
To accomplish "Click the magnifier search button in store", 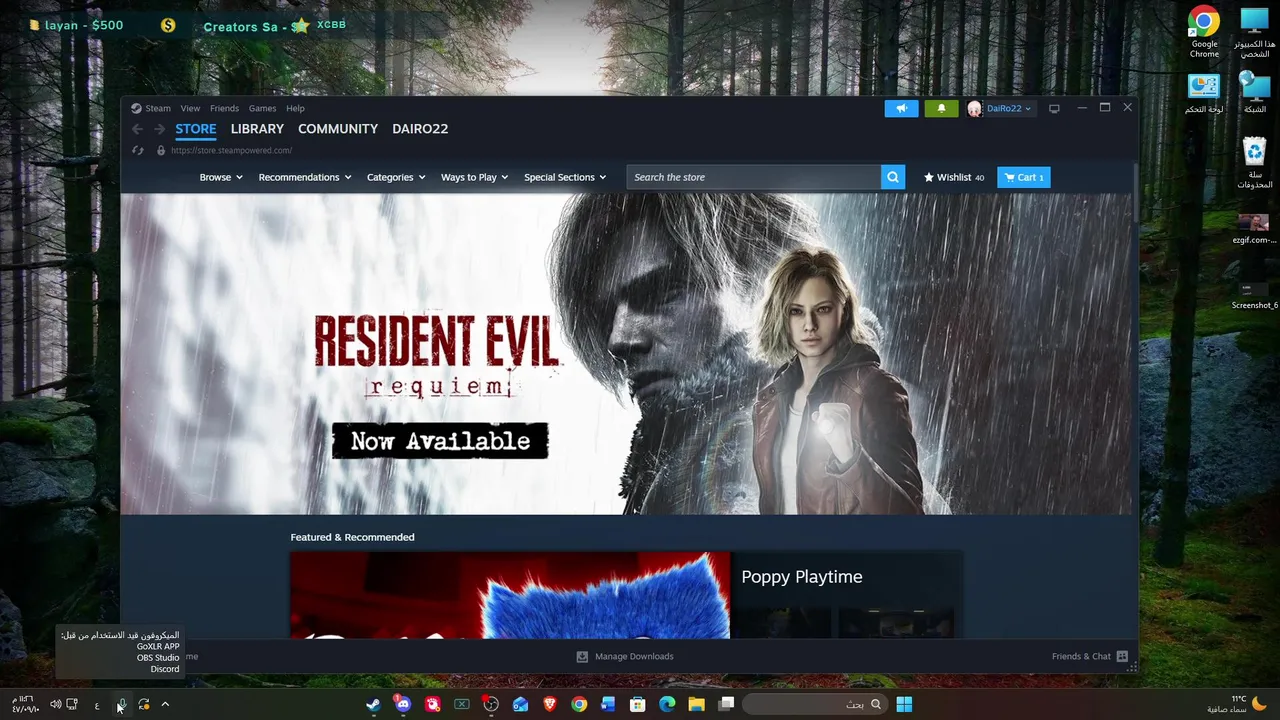I will [x=893, y=177].
